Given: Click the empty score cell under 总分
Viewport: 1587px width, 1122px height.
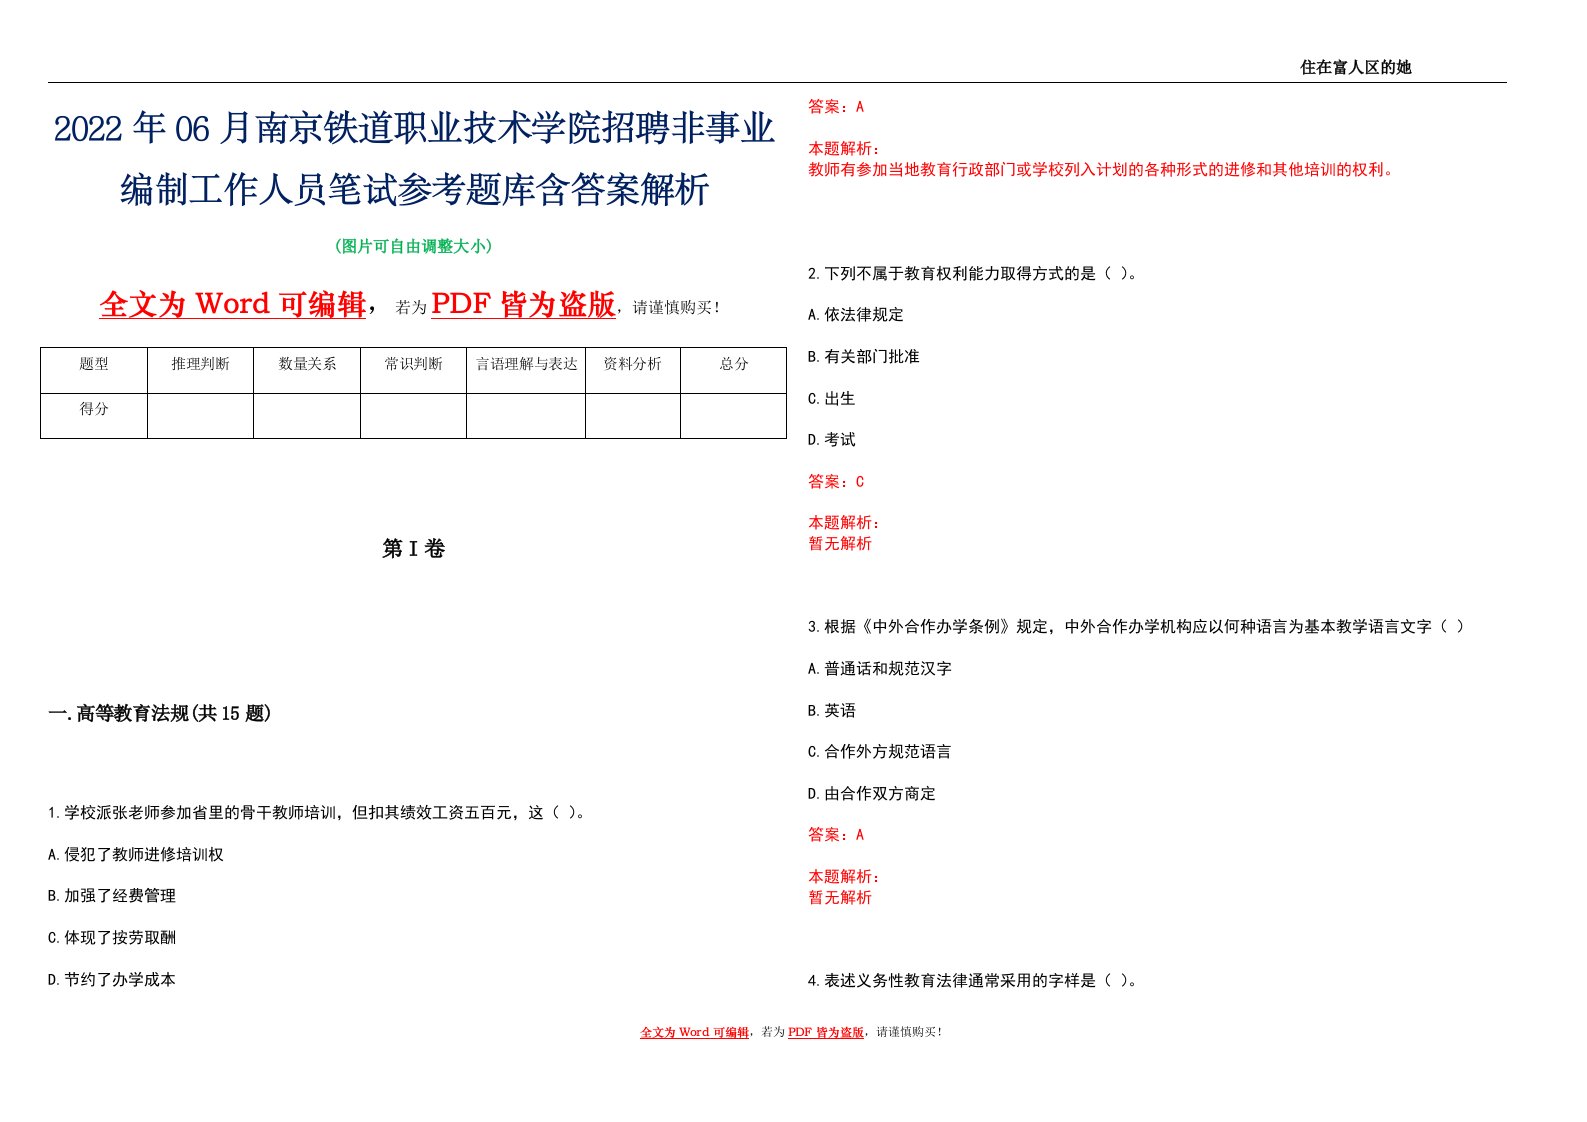Looking at the screenshot, I should coord(734,416).
